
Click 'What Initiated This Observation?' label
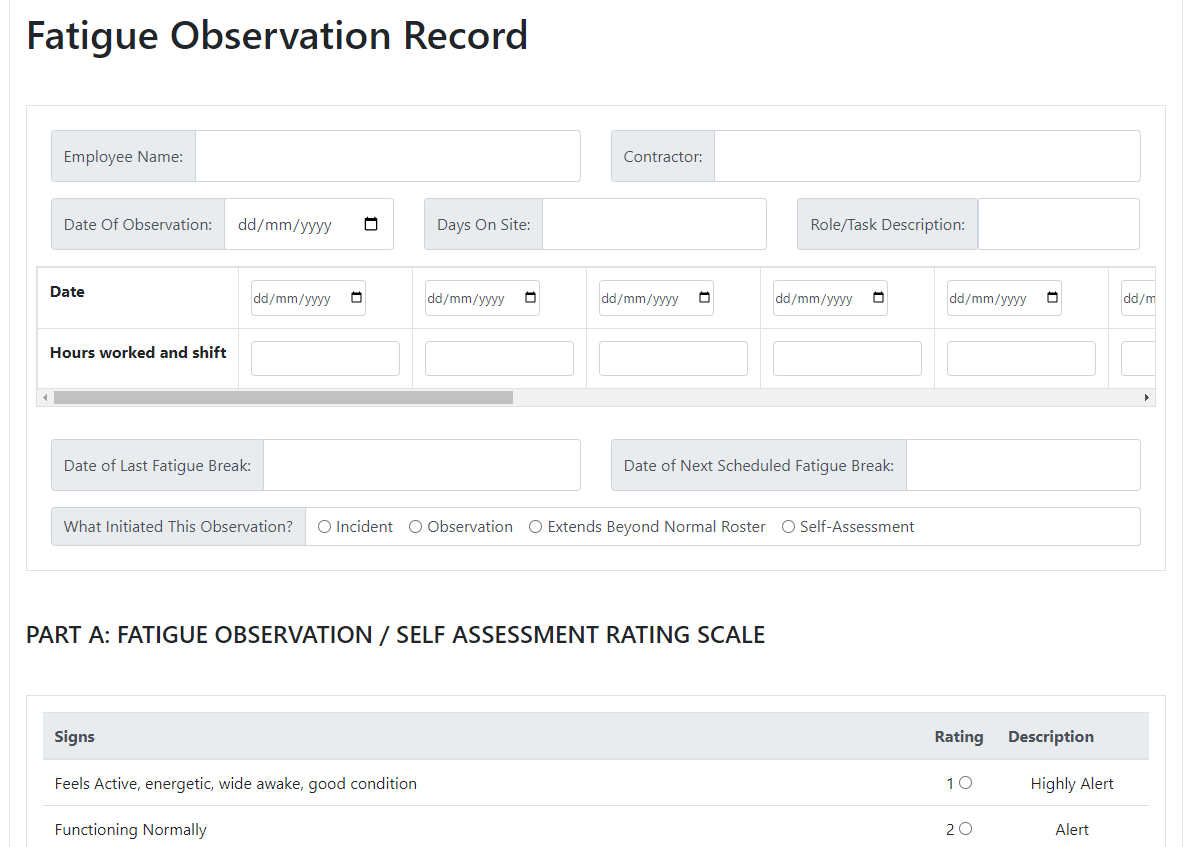178,527
